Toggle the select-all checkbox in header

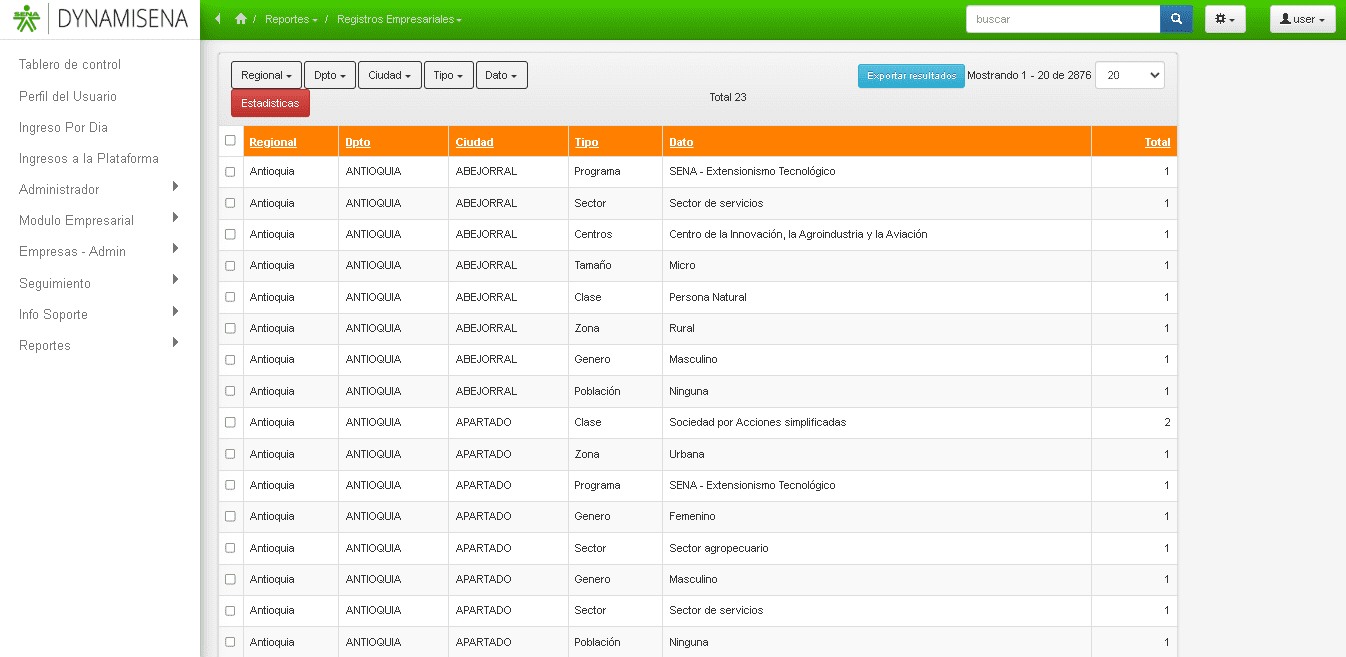[x=230, y=141]
